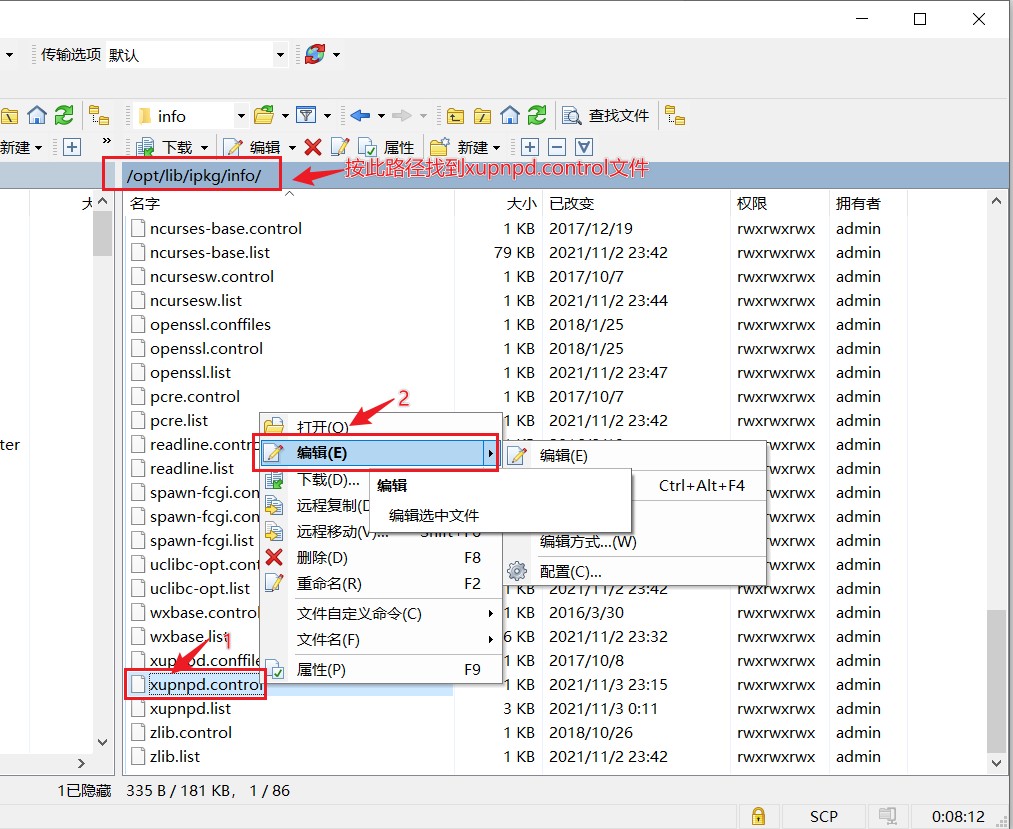Click the SCP protocol status label
Screen dimensions: 1013x829
click(x=822, y=816)
